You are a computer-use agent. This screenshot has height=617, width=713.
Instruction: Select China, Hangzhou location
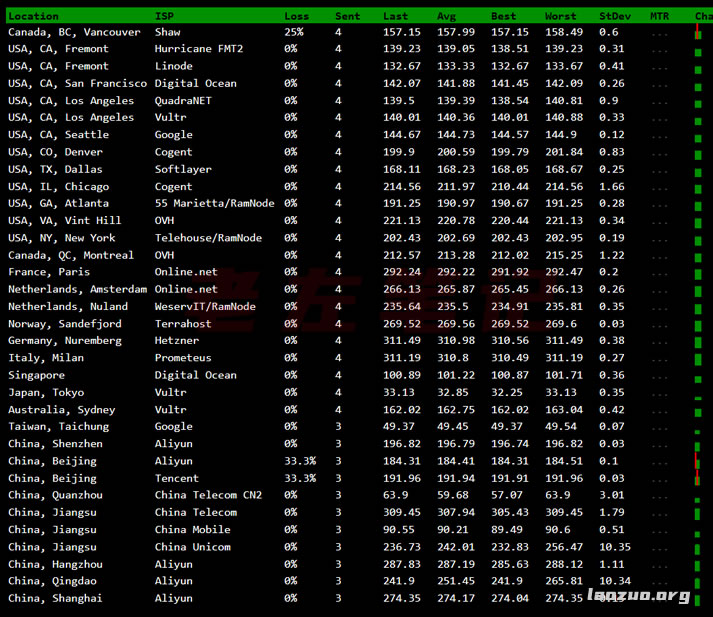click(x=55, y=564)
